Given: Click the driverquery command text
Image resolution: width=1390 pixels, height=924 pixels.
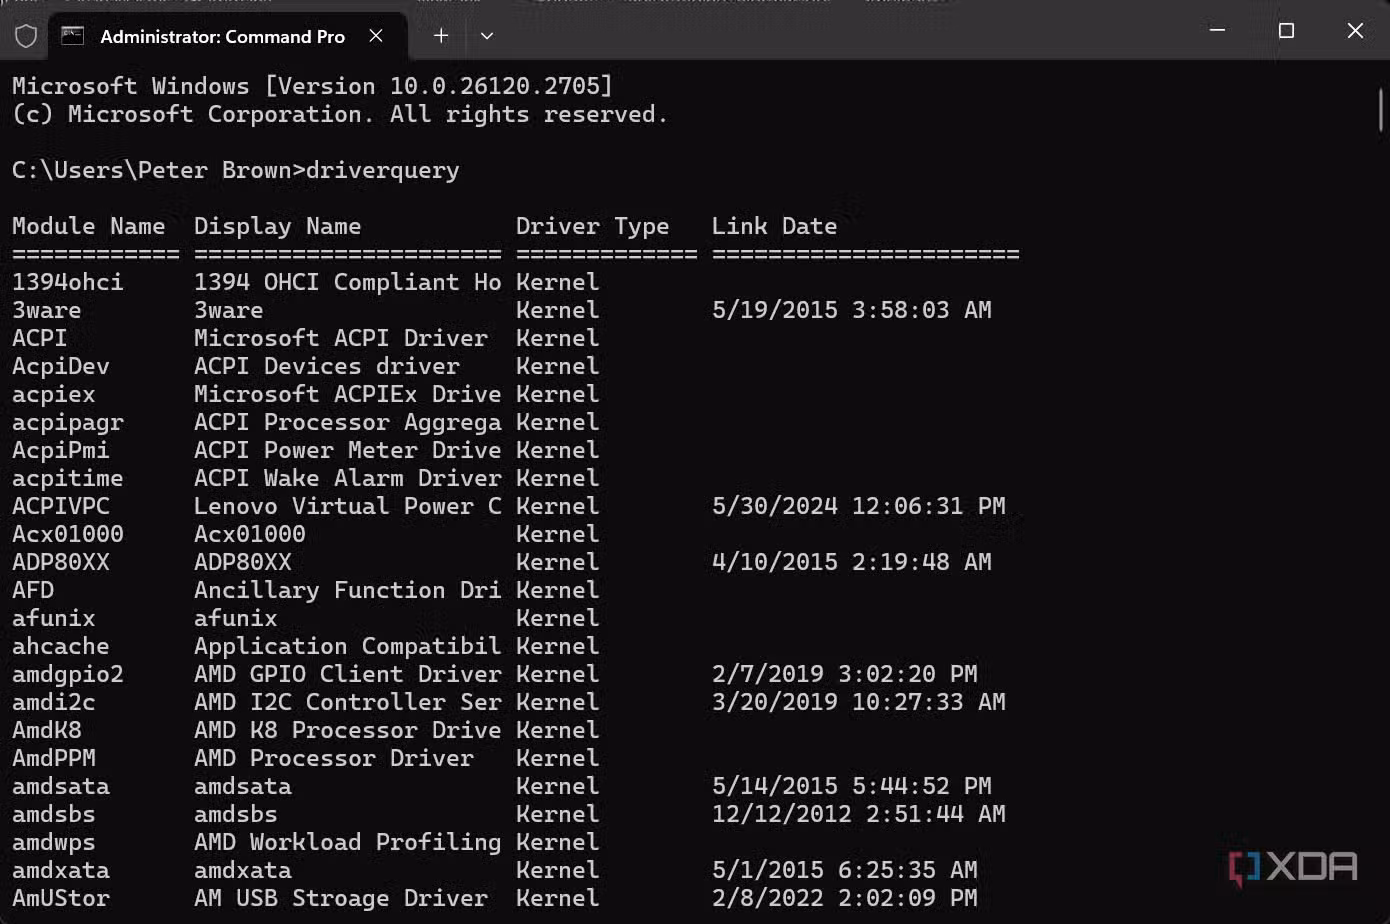Looking at the screenshot, I should click(385, 170).
